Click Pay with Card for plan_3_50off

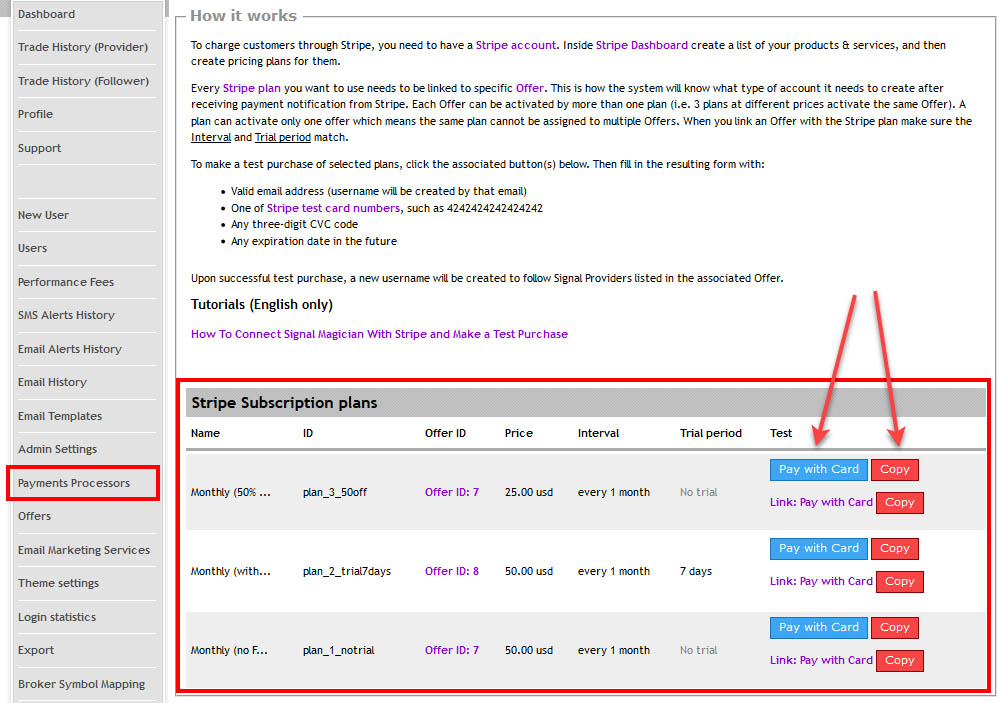pos(818,469)
